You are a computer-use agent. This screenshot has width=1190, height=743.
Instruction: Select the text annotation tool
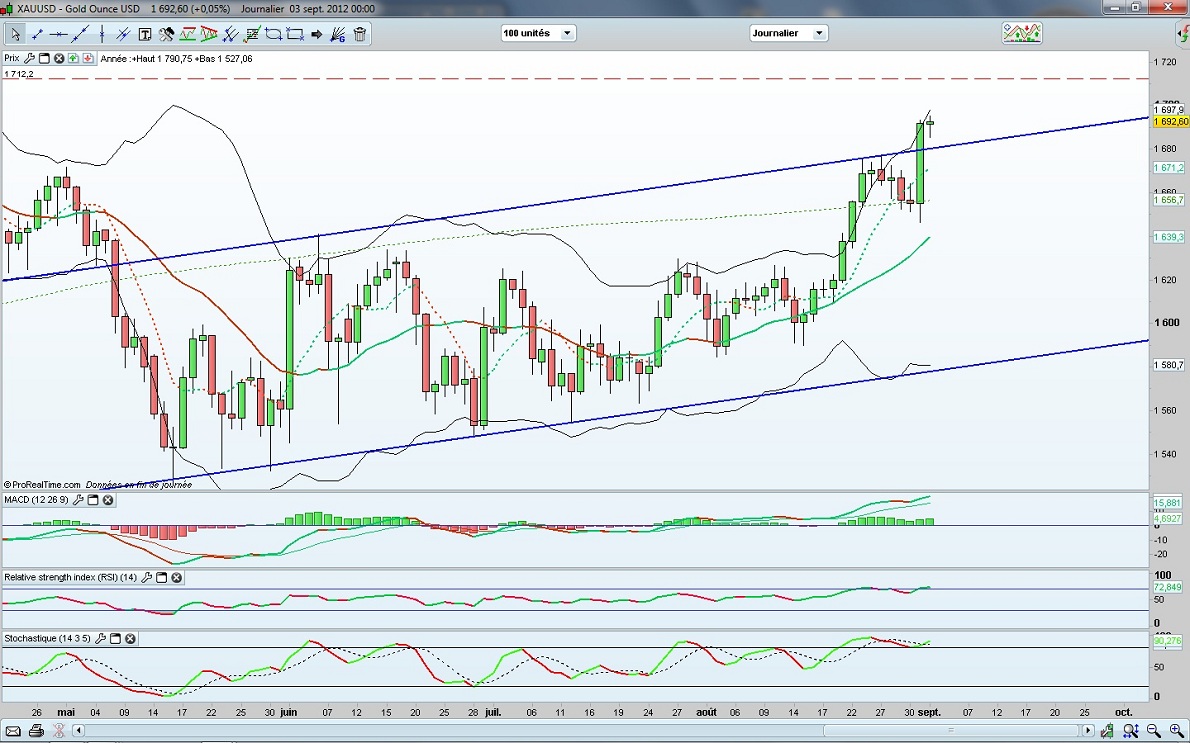(145, 34)
